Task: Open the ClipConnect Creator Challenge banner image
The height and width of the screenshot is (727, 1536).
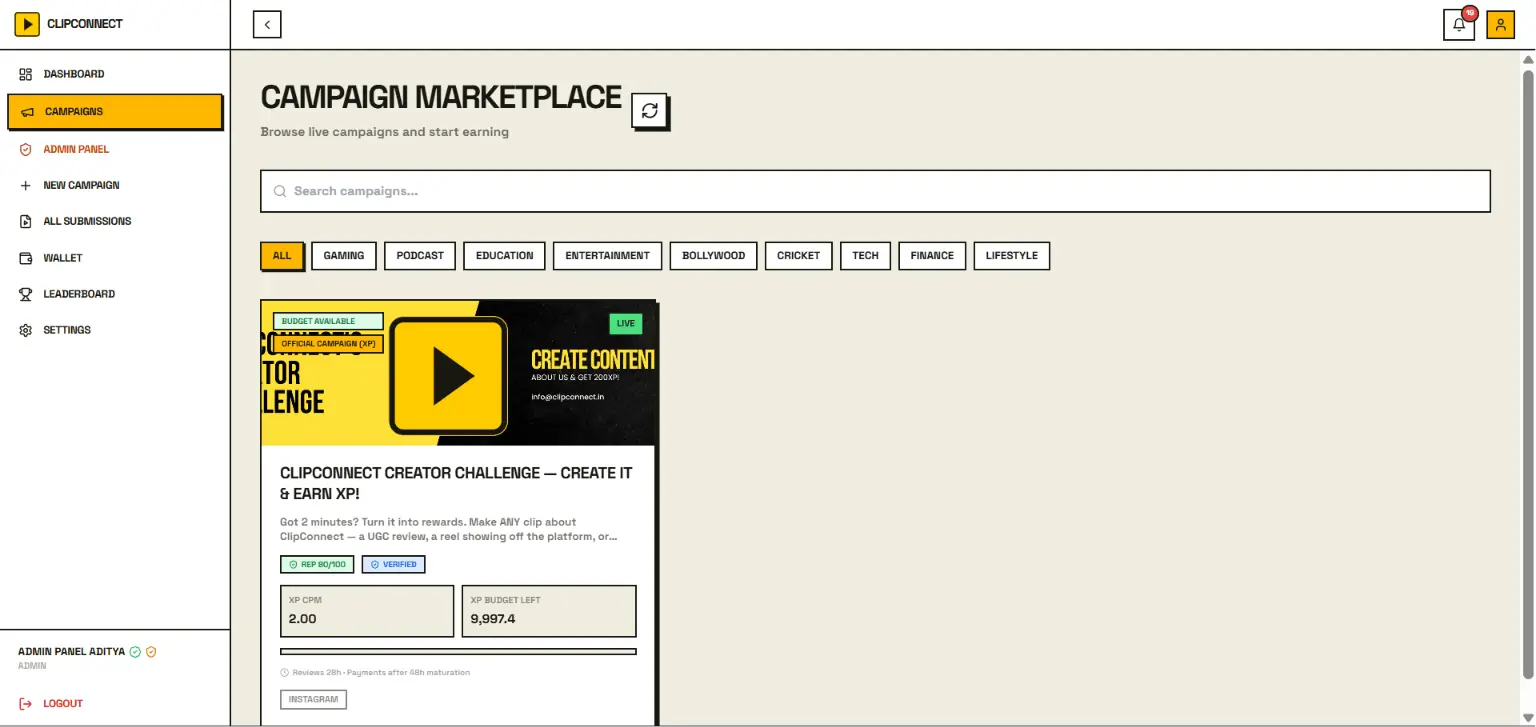Action: [x=458, y=373]
